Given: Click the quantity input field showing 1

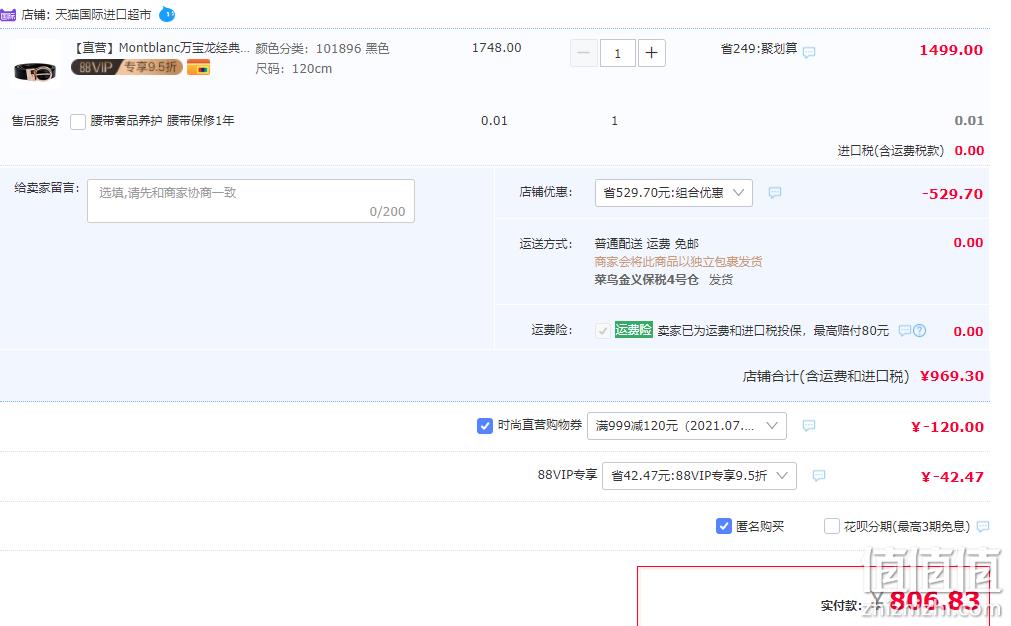Looking at the screenshot, I should coord(618,53).
